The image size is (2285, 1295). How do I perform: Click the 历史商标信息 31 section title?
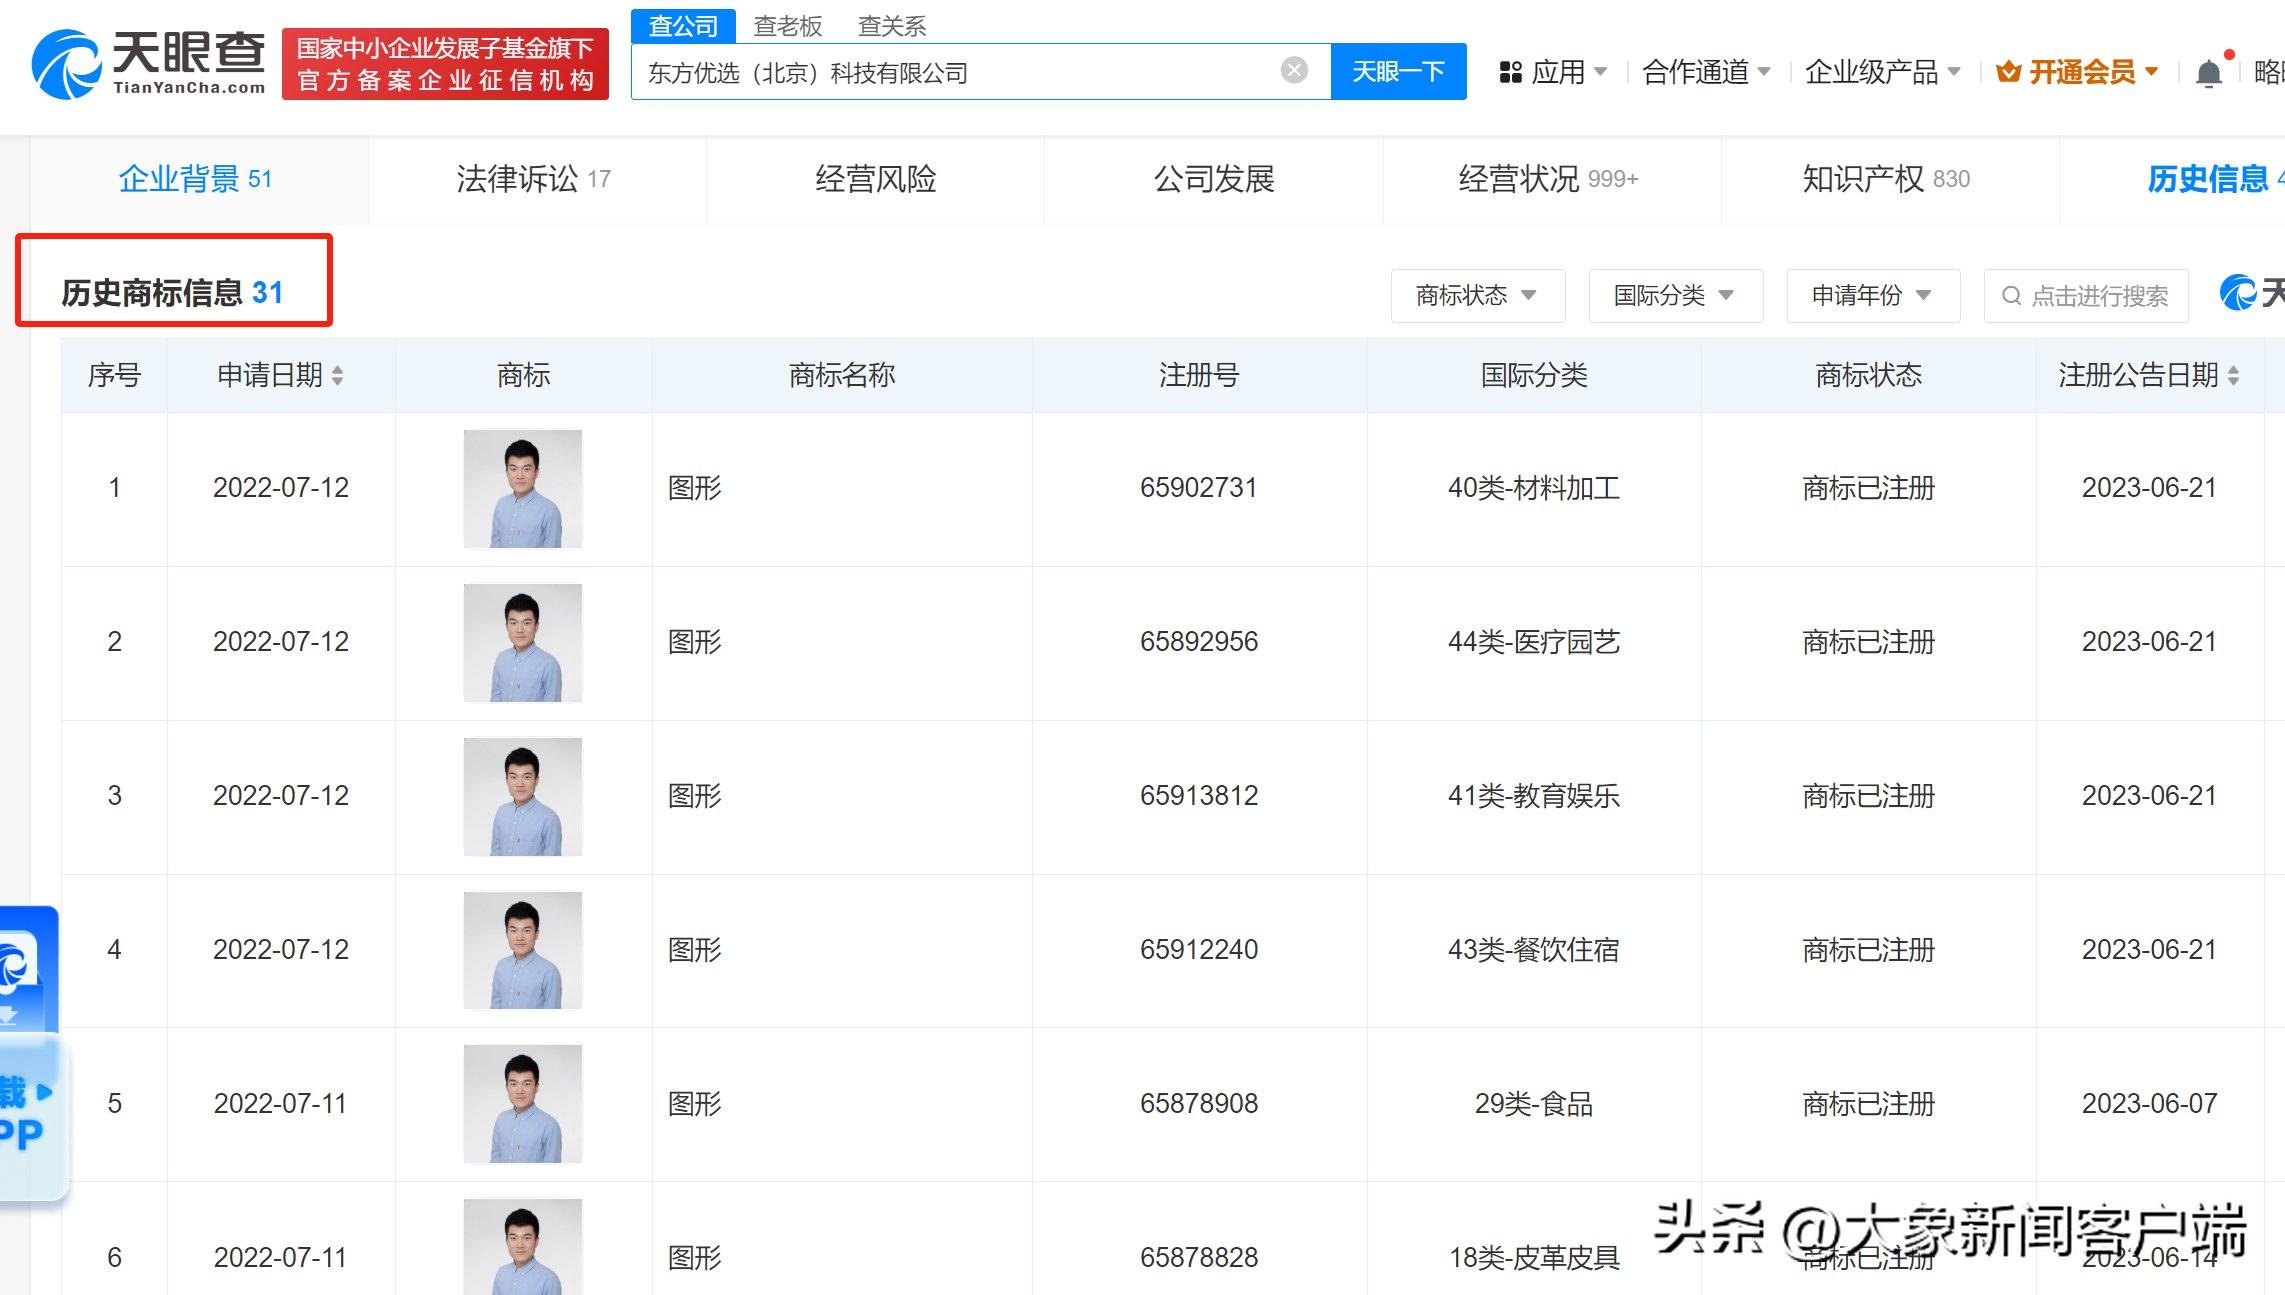pyautogui.click(x=173, y=293)
